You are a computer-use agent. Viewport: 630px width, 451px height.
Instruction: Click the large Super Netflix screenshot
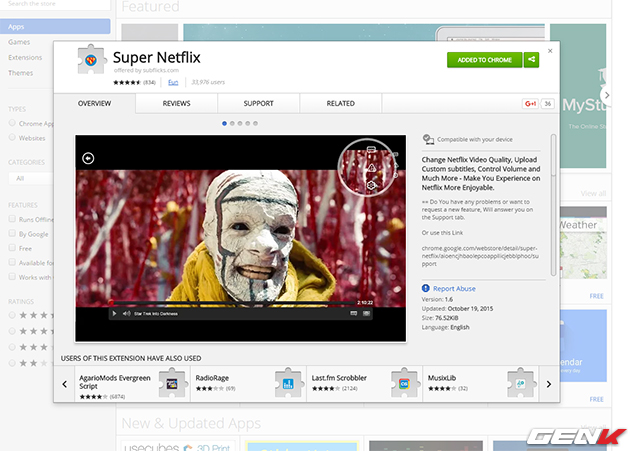(x=240, y=238)
